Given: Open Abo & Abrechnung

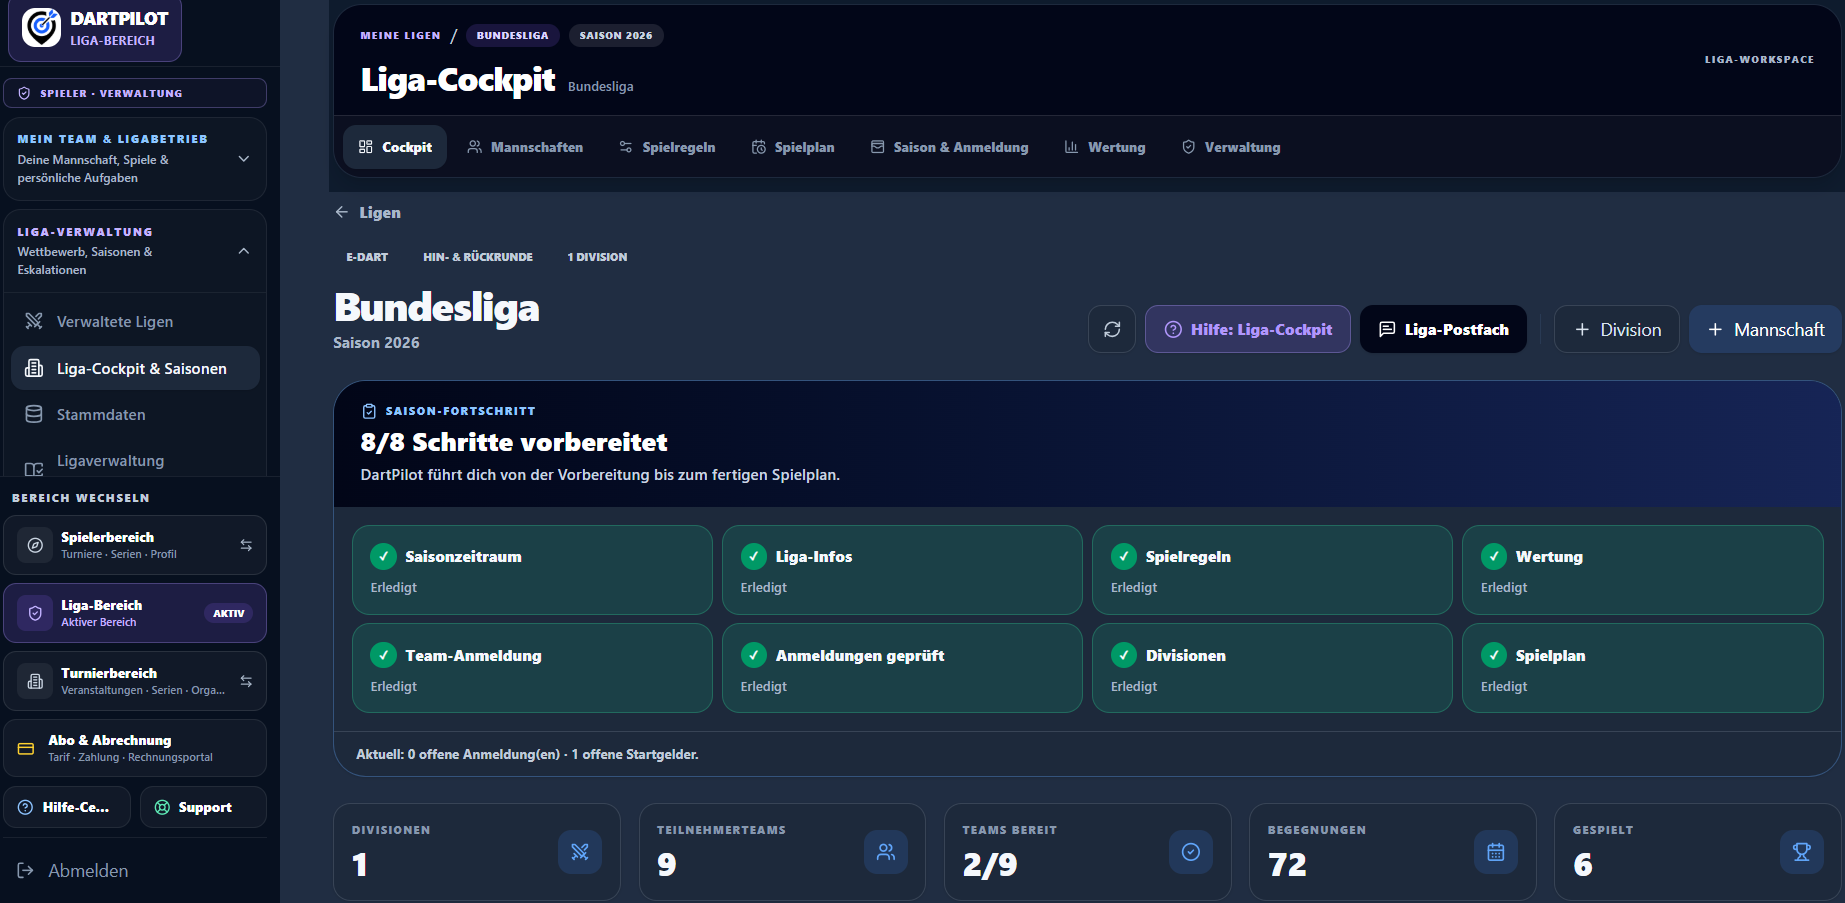Looking at the screenshot, I should [x=135, y=748].
